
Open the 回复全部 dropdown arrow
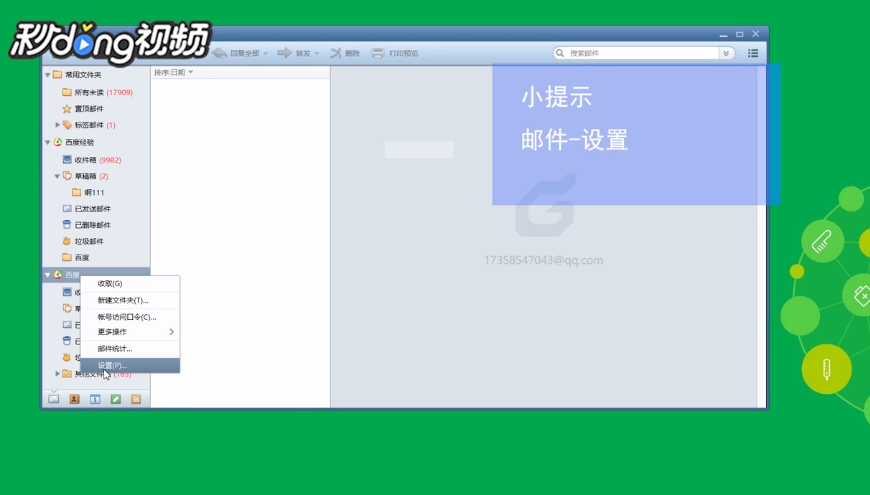pos(265,54)
